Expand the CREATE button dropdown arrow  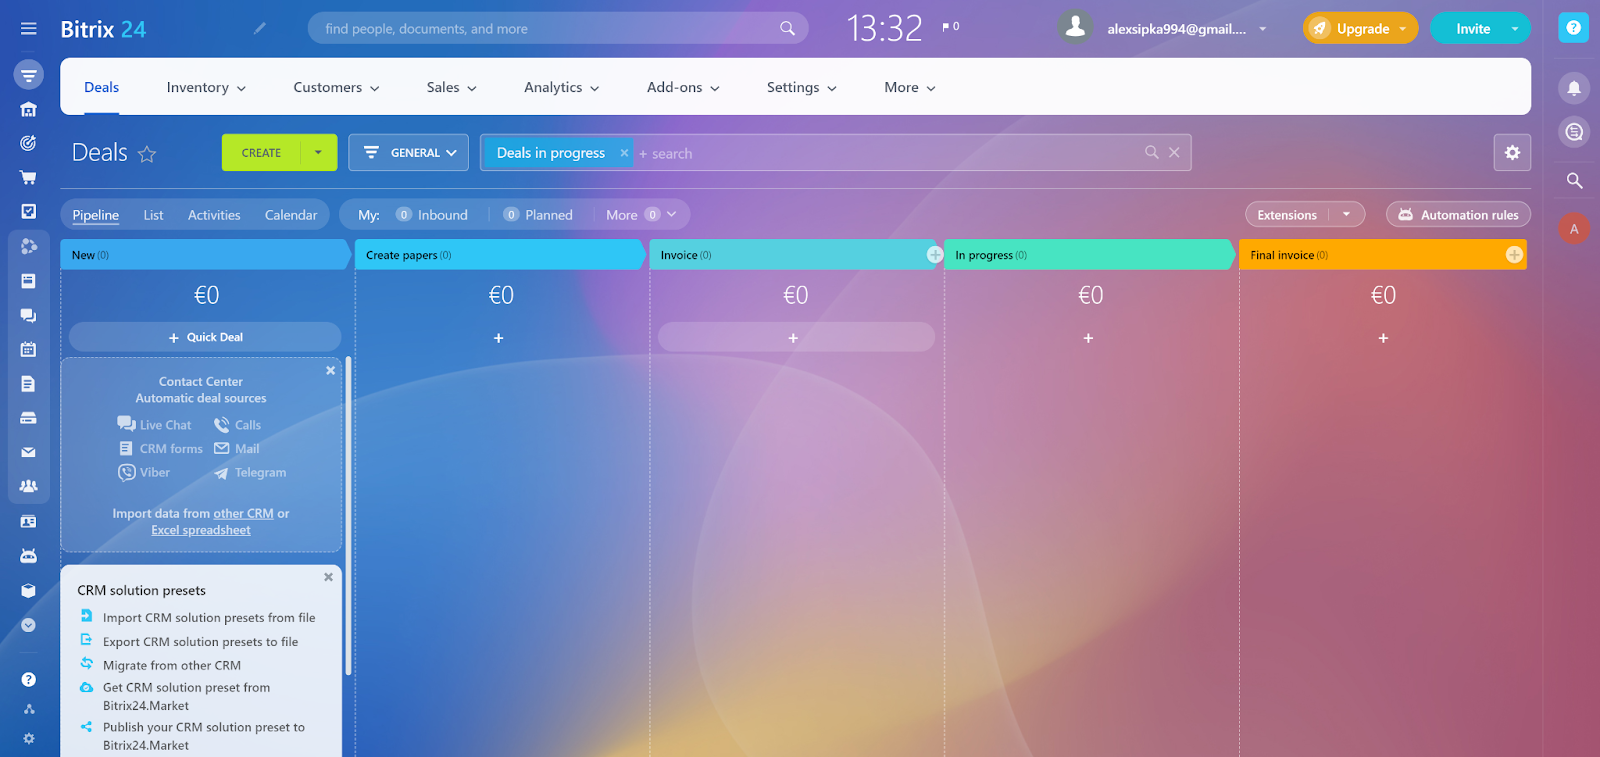pos(318,153)
